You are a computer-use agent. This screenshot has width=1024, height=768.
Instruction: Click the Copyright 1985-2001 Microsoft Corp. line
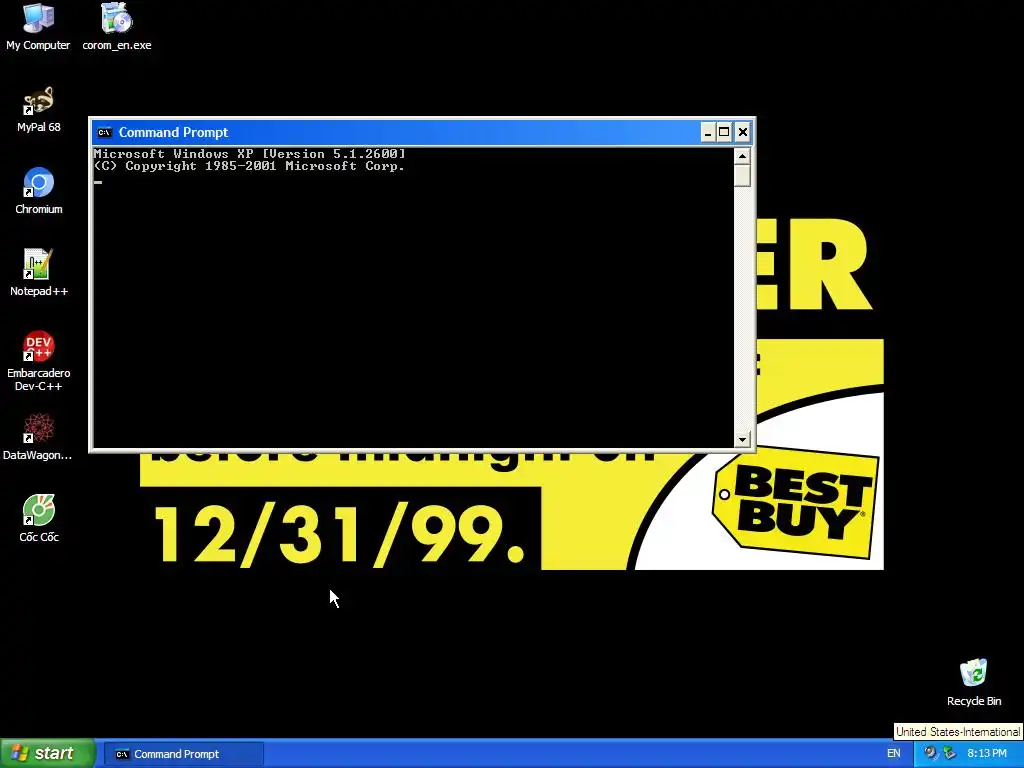coord(249,167)
